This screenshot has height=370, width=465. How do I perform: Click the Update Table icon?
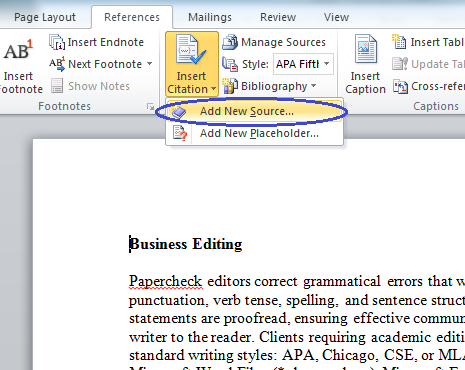400,64
